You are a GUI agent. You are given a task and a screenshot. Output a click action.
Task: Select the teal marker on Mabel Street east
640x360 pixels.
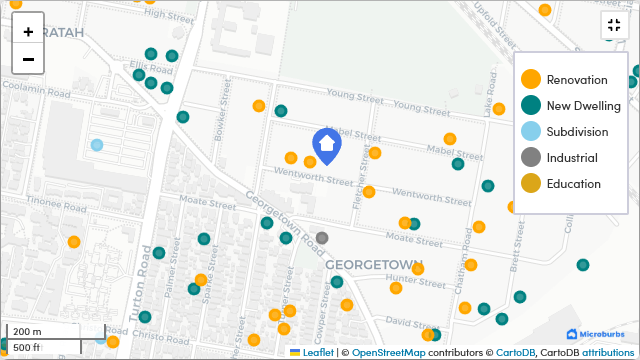[458, 164]
